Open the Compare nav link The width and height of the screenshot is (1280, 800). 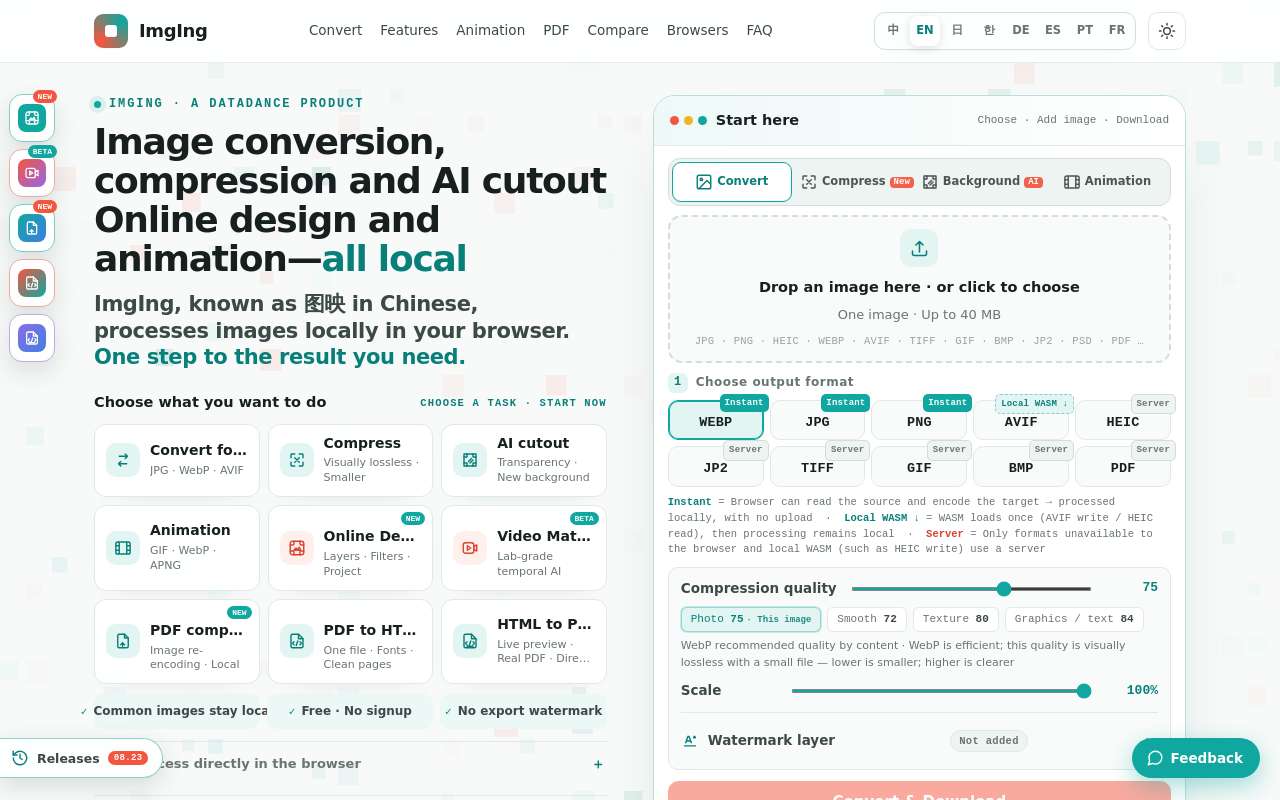coord(618,30)
